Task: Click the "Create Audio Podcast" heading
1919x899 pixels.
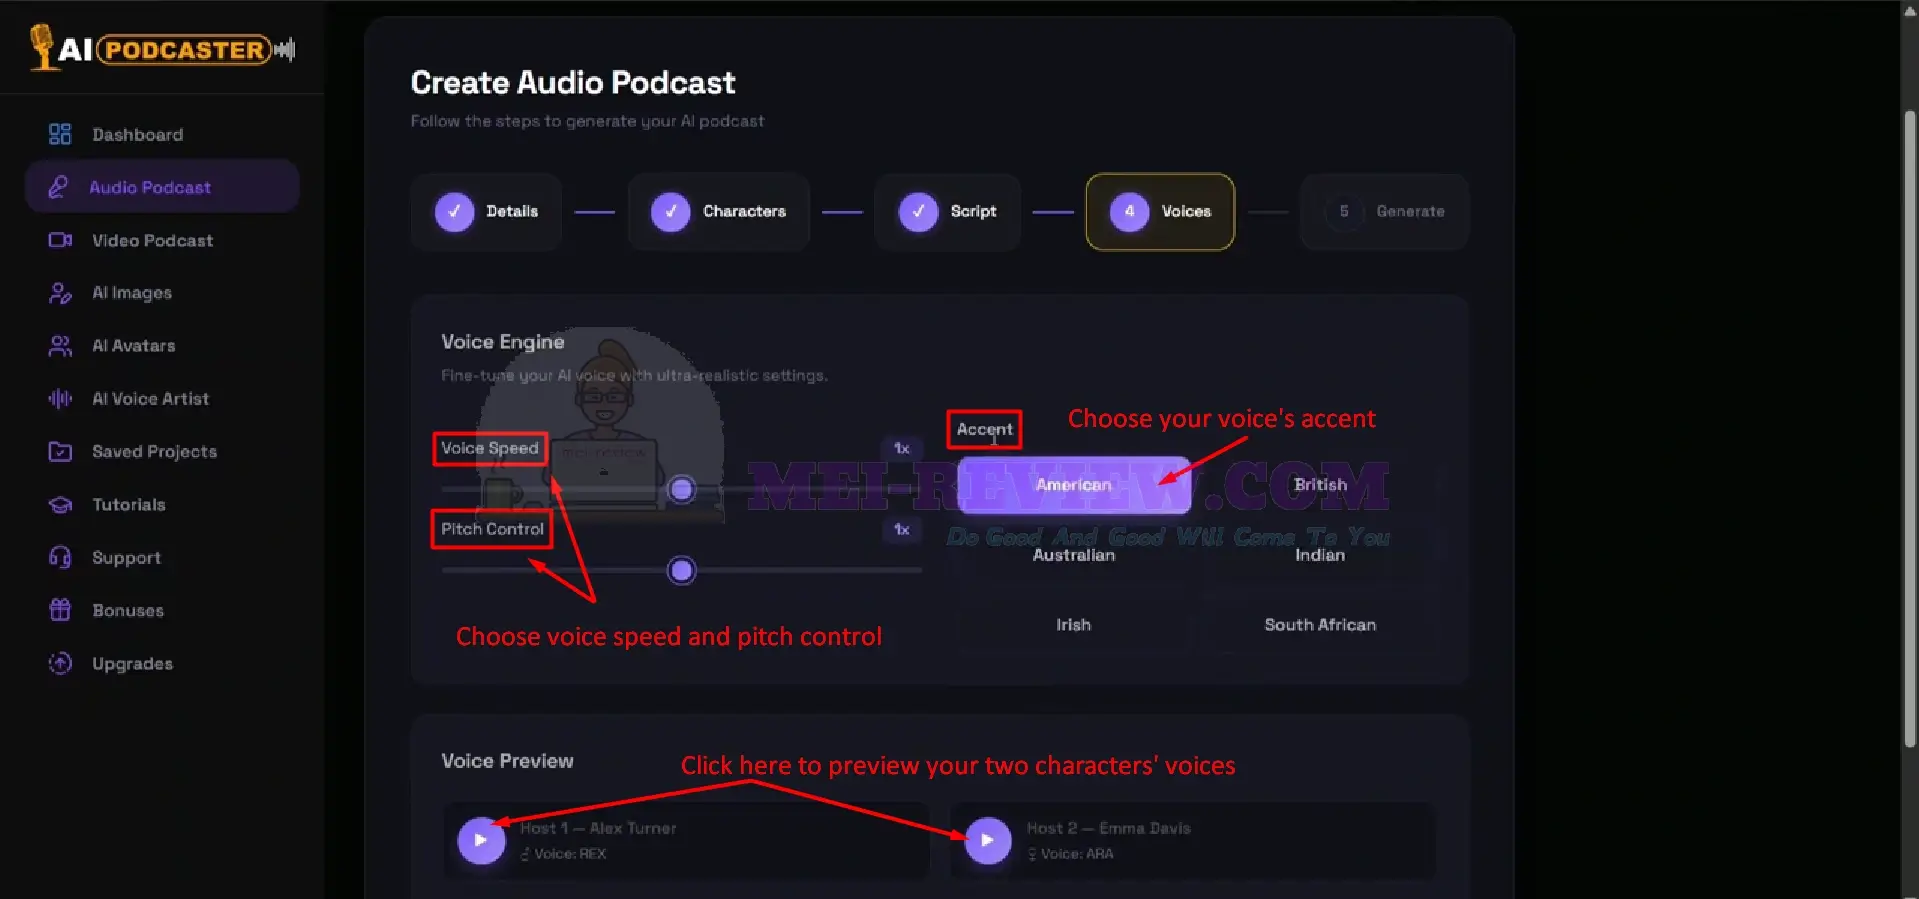Action: pyautogui.click(x=573, y=82)
